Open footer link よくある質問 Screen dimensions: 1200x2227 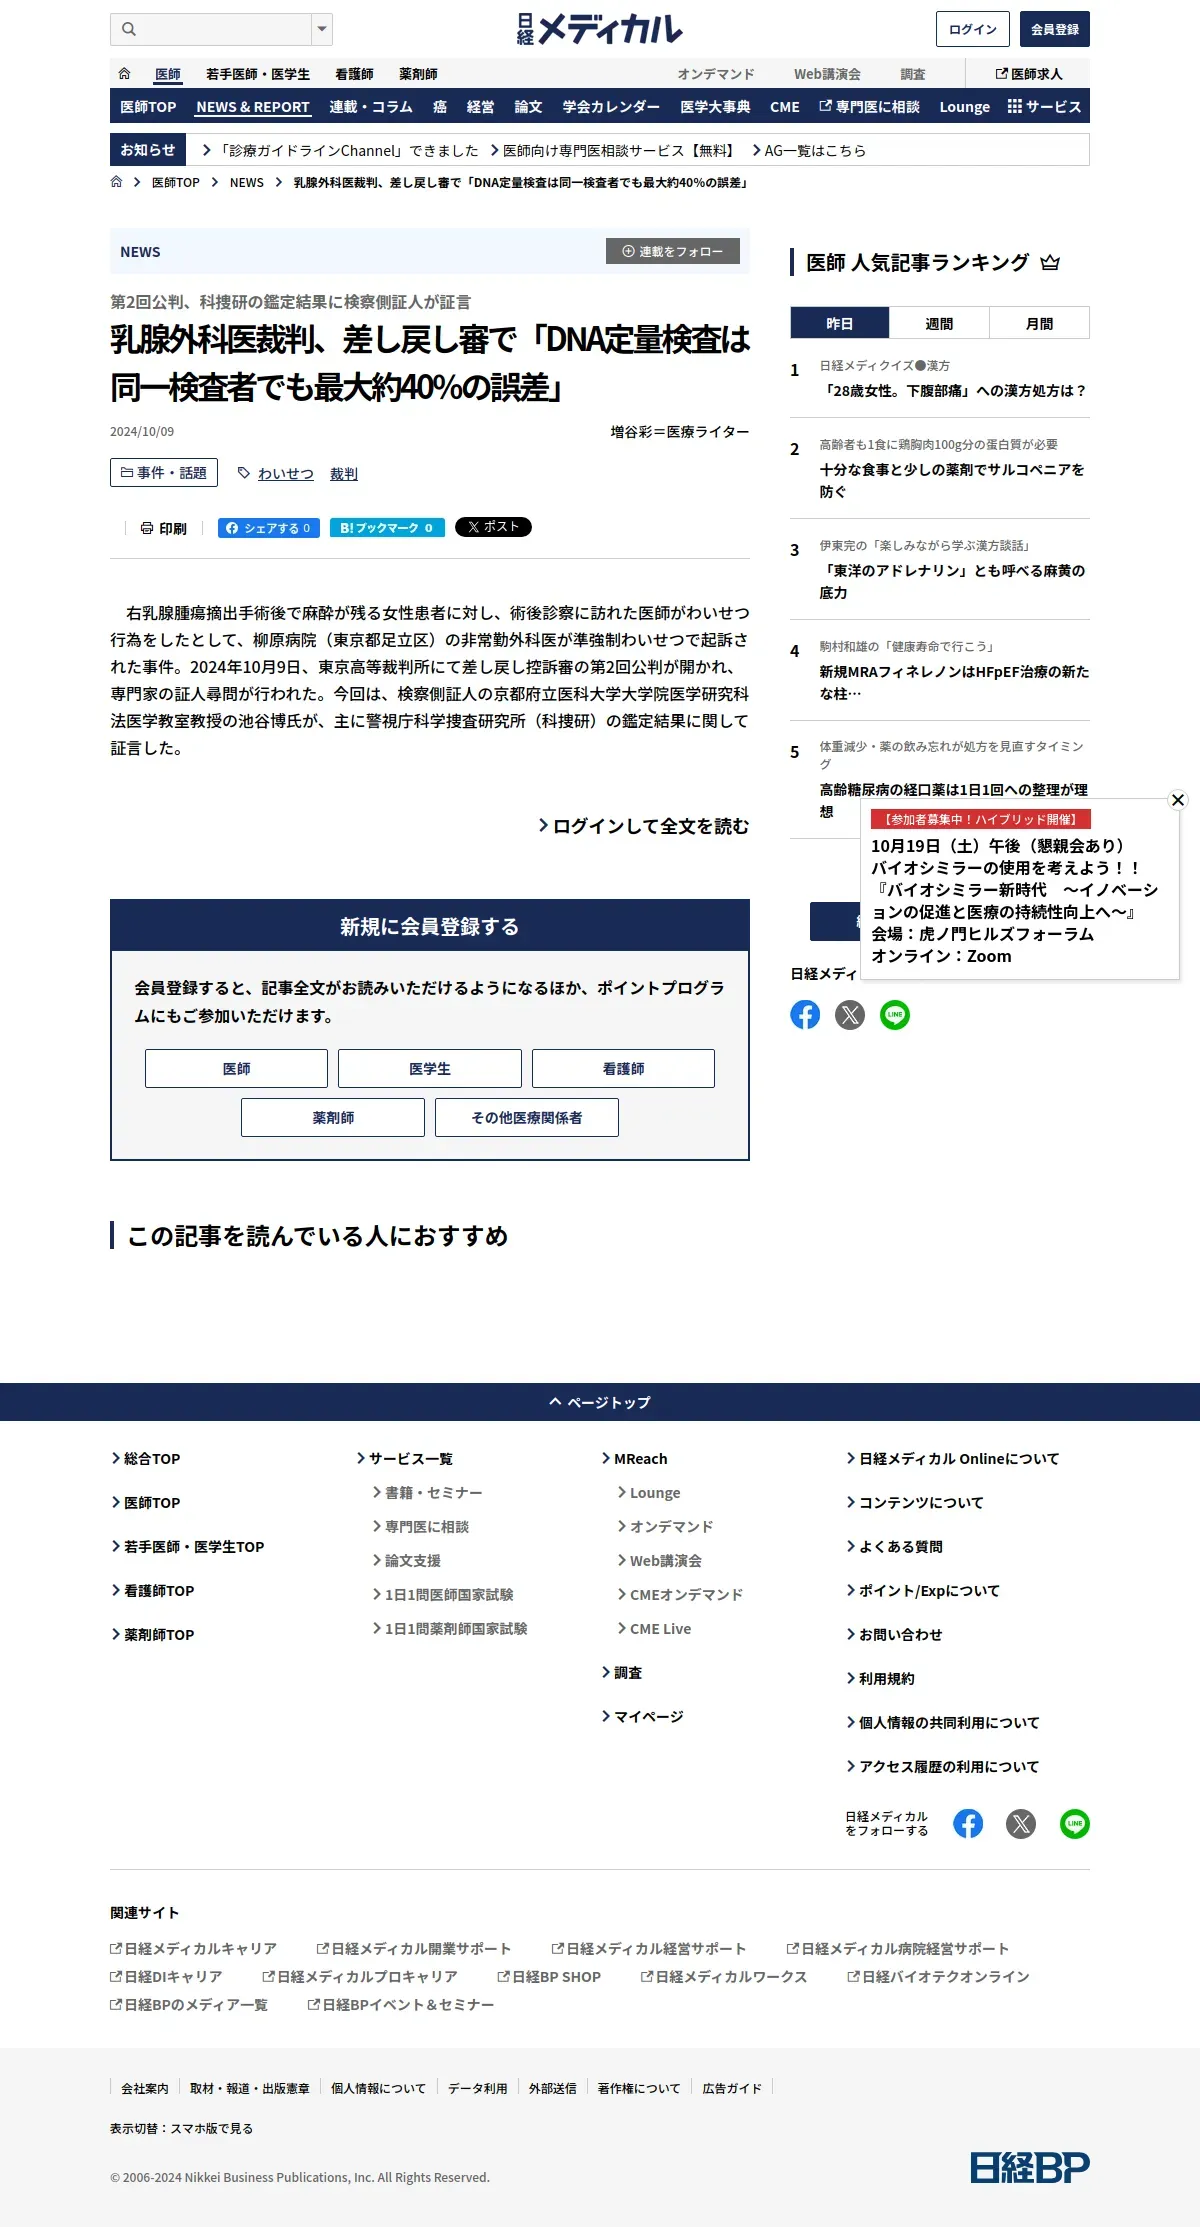pos(895,1547)
